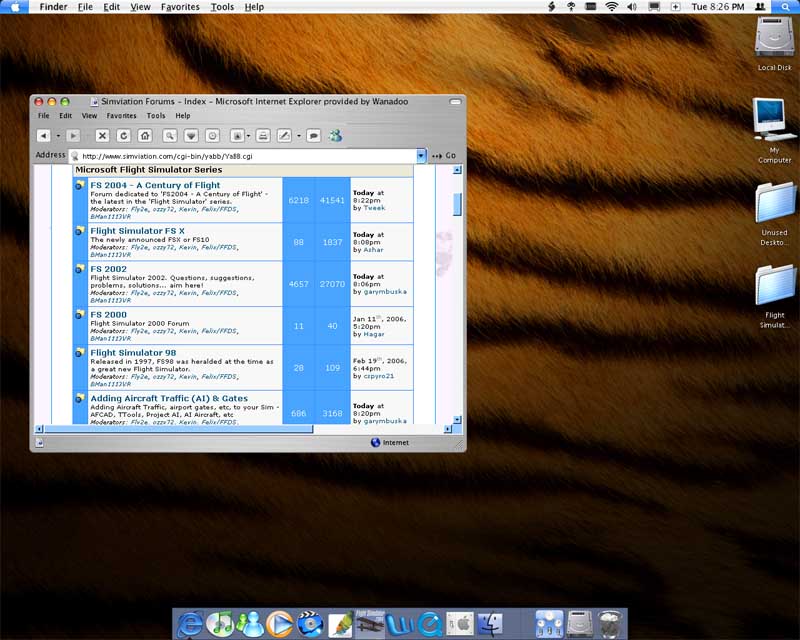Image resolution: width=800 pixels, height=640 pixels.
Task: Click the Print icon in the toolbar
Action: coord(262,135)
